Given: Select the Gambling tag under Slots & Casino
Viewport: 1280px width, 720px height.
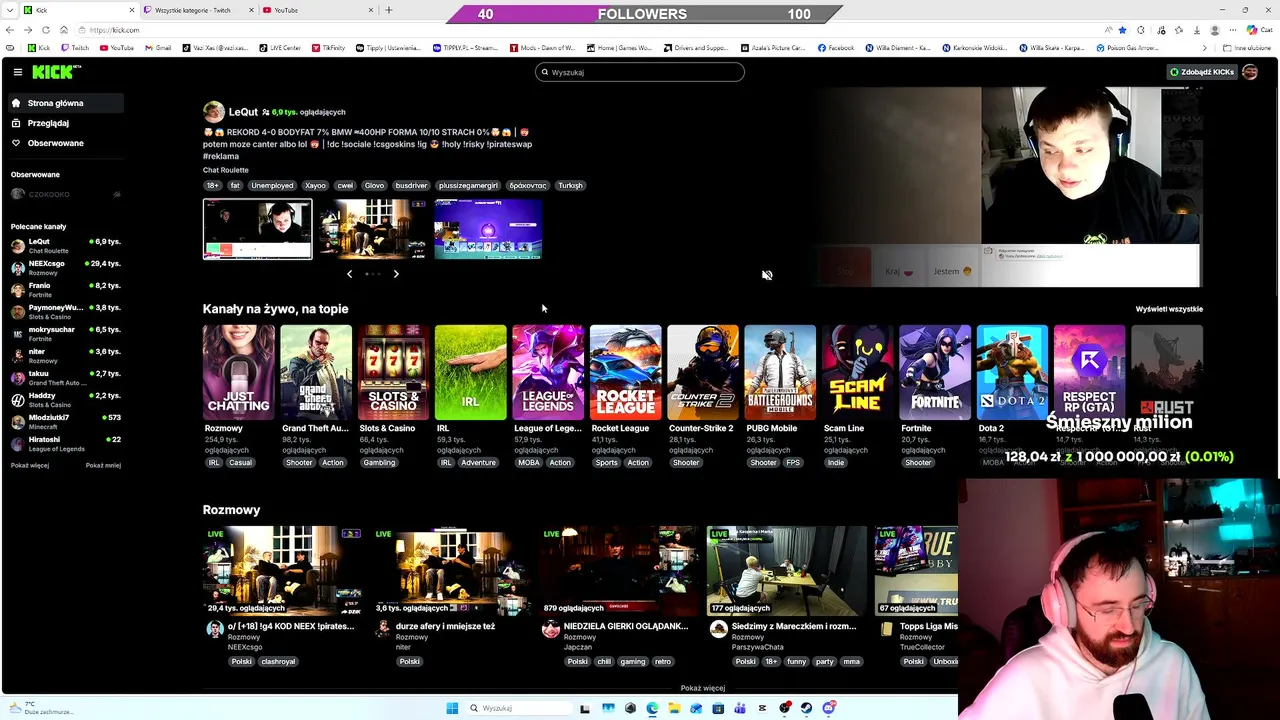Looking at the screenshot, I should coord(379,462).
